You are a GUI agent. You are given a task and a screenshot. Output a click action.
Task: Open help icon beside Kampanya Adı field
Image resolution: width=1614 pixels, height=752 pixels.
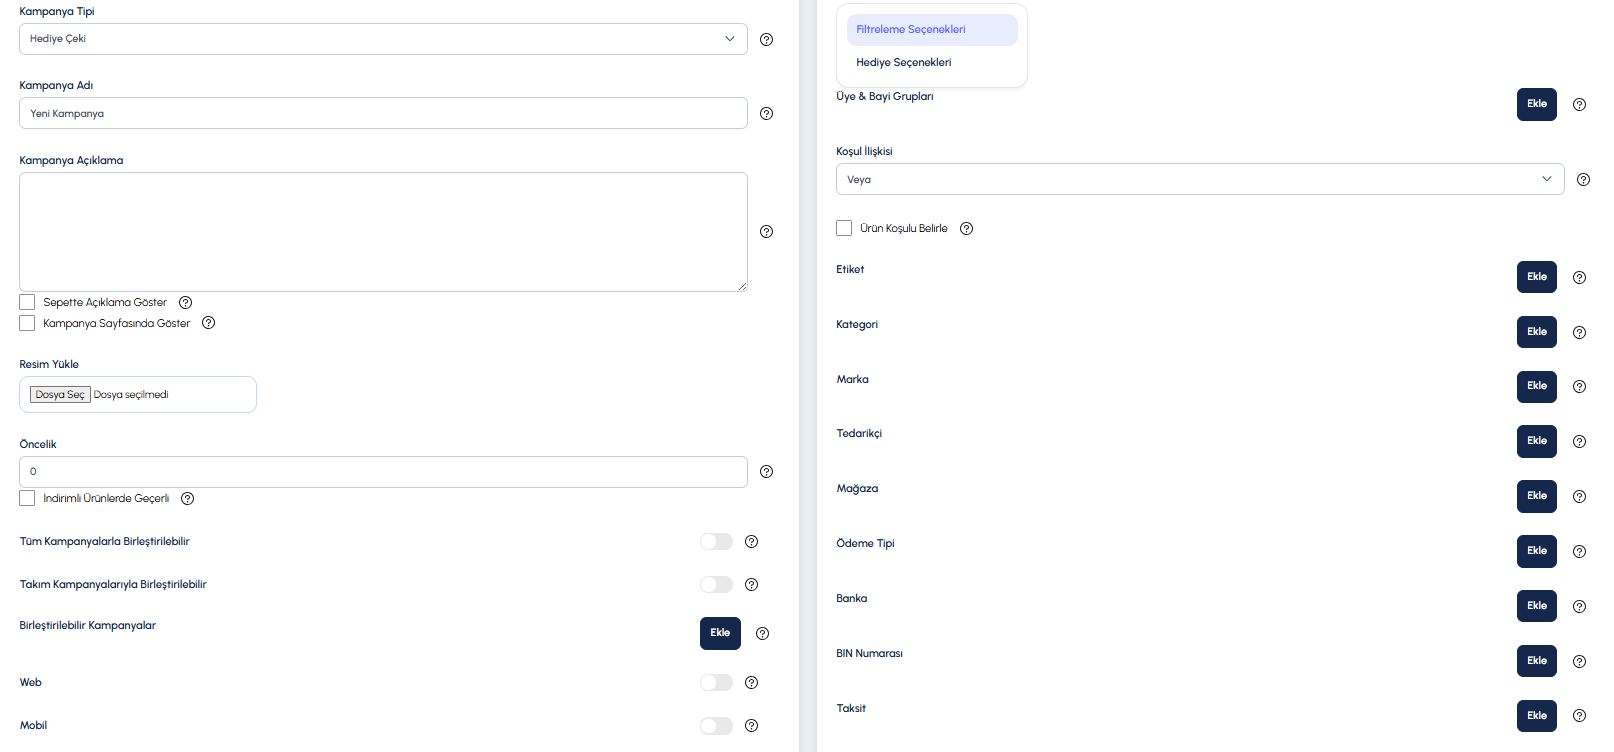(x=766, y=113)
